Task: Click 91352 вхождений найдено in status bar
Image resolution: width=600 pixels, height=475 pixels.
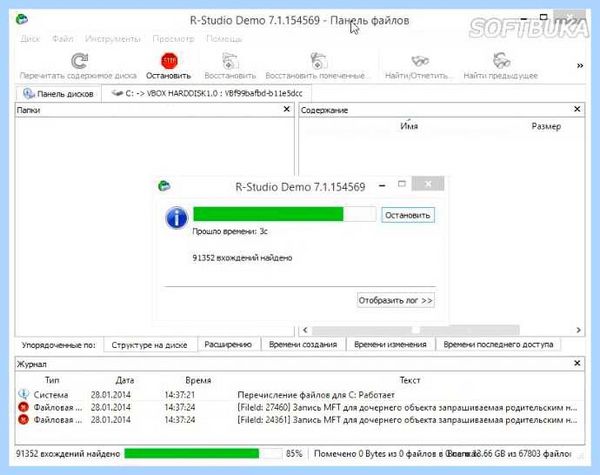Action: (x=68, y=454)
